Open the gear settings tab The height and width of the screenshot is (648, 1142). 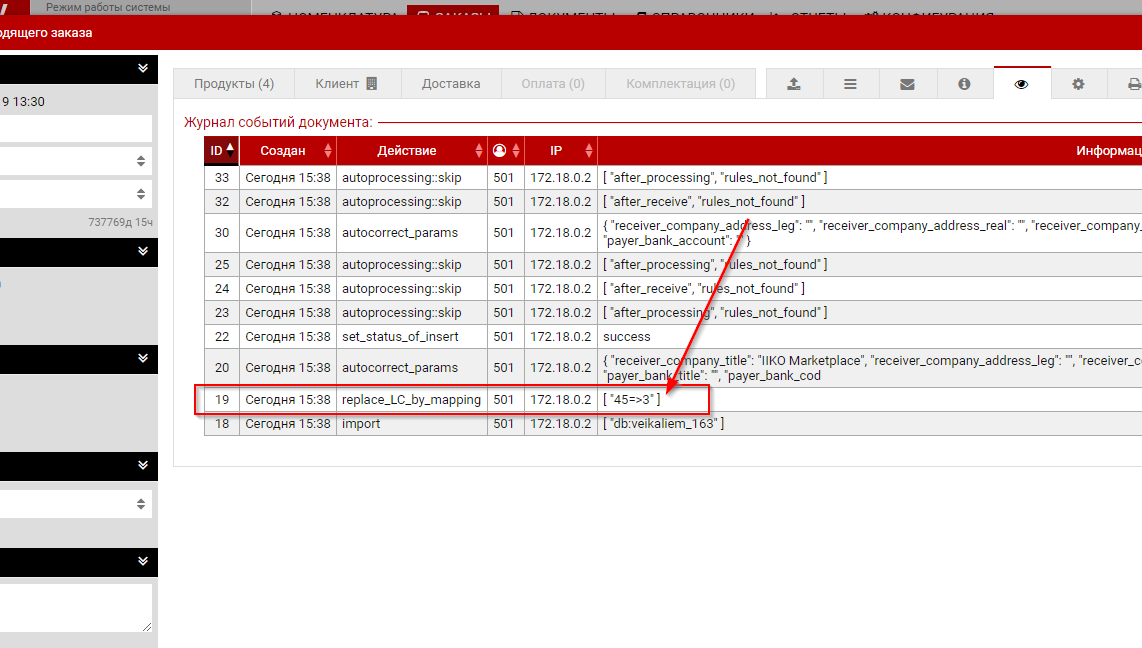pyautogui.click(x=1078, y=84)
